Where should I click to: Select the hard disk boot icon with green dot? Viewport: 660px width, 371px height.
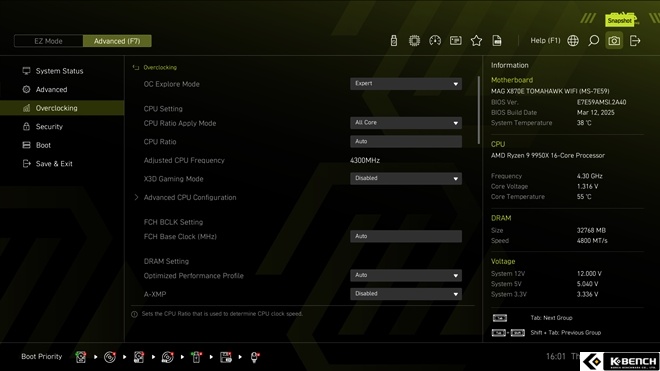(x=80, y=357)
